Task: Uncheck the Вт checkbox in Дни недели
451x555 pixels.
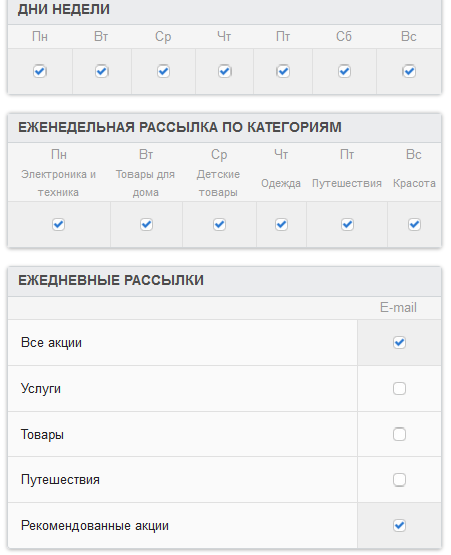Action: [102, 71]
